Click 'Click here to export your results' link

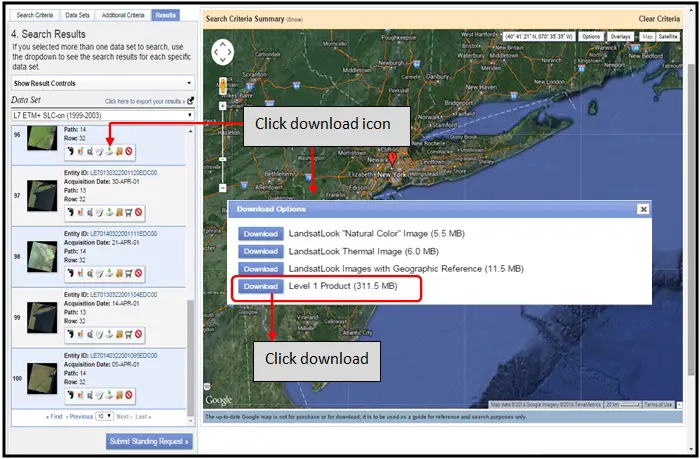[x=145, y=101]
